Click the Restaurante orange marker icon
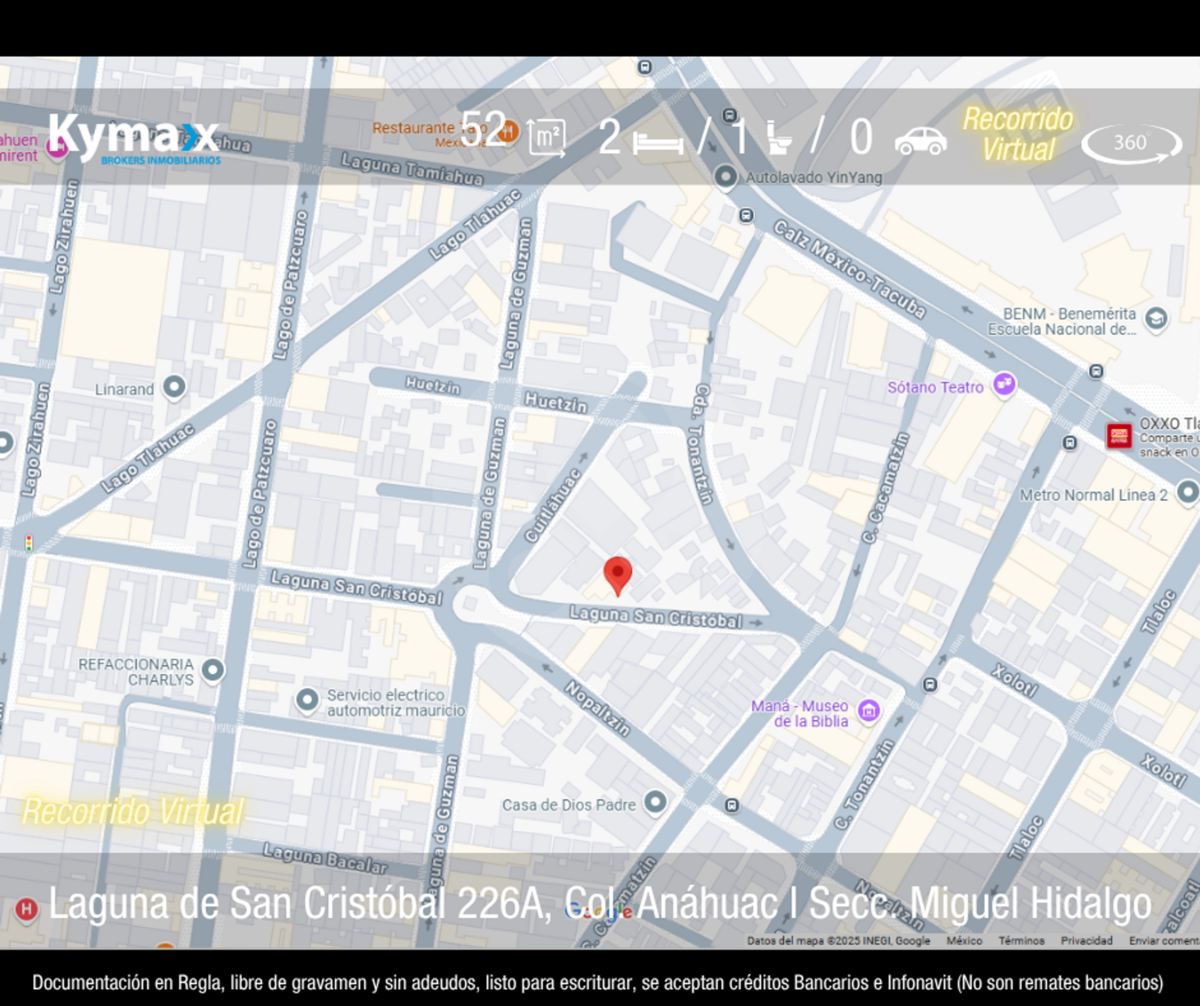Viewport: 1200px width, 1006px height. tap(508, 130)
